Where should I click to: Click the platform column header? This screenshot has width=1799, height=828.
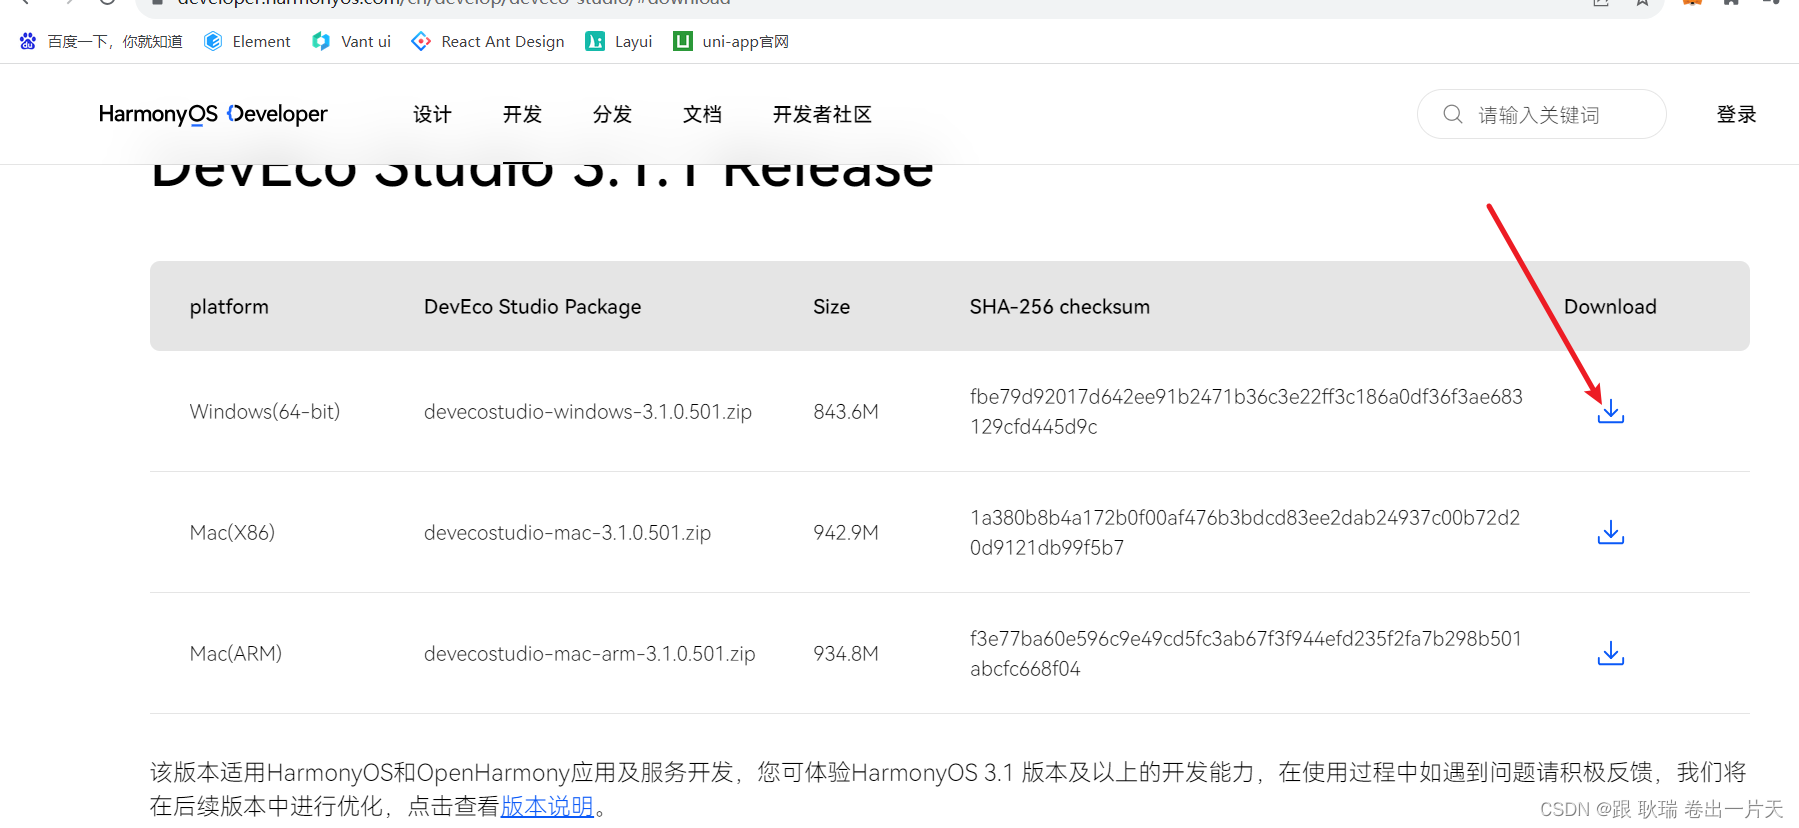point(229,306)
